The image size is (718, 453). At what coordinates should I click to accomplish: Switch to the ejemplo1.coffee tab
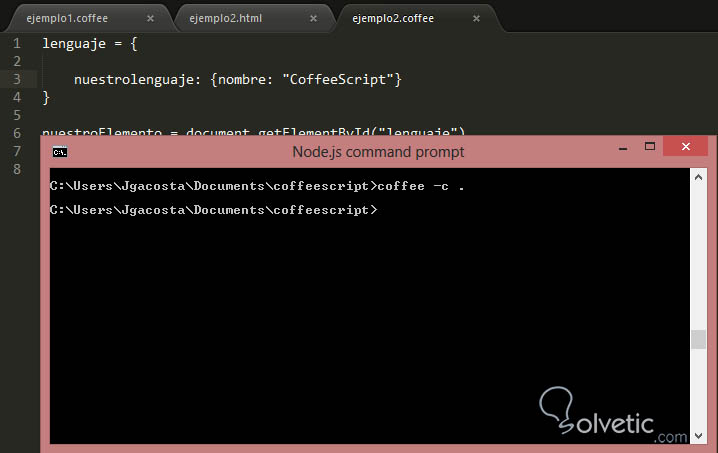(67, 18)
